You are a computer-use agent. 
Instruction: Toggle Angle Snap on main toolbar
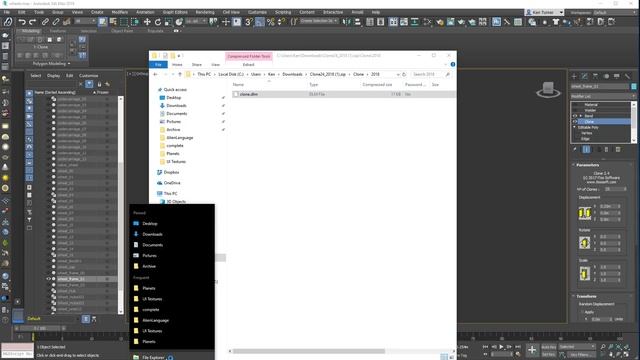(x=260, y=22)
